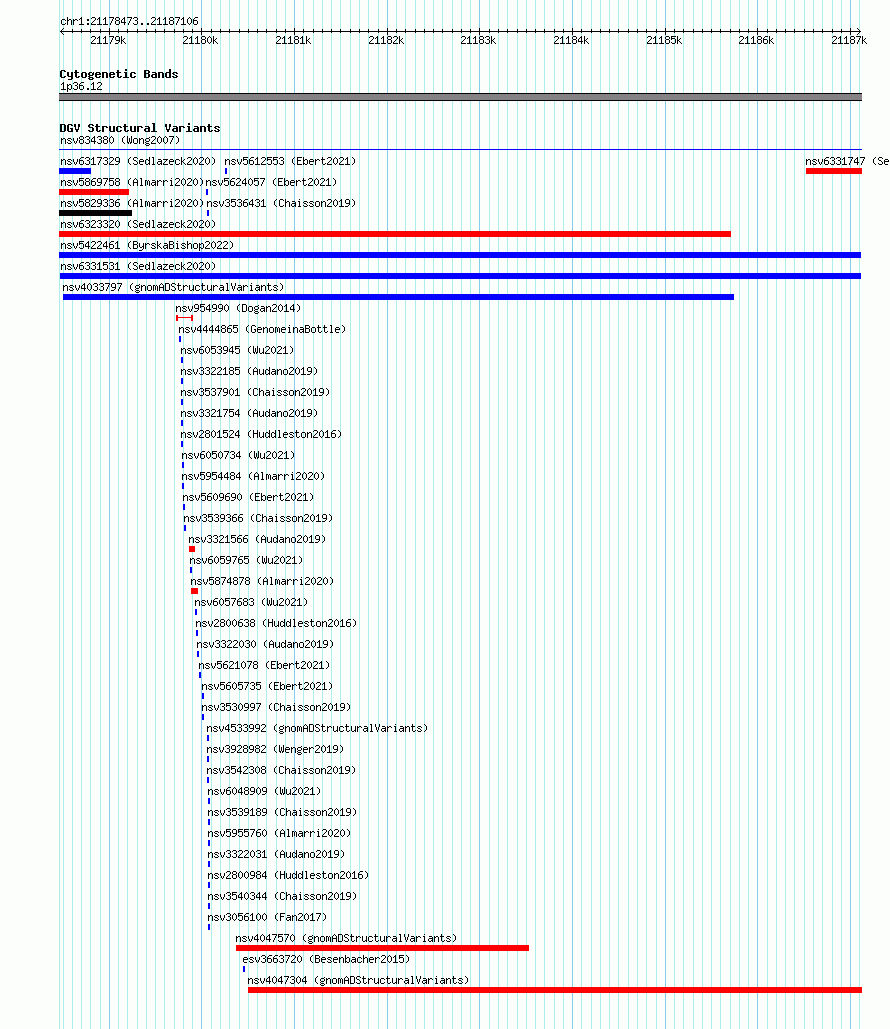This screenshot has height=1029, width=890.
Task: Select the nsv3056100 (Fan2017) label
Action: point(267,917)
